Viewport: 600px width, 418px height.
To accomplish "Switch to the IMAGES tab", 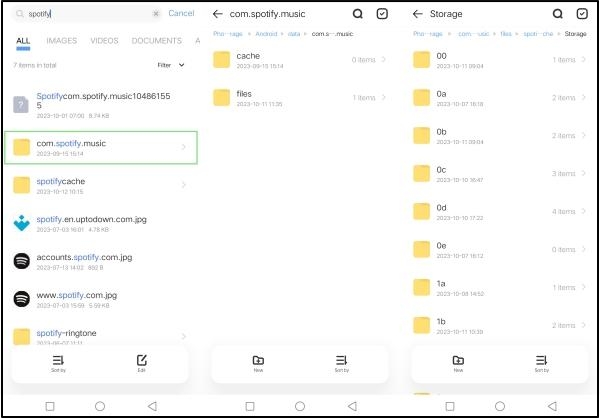I will click(x=62, y=41).
